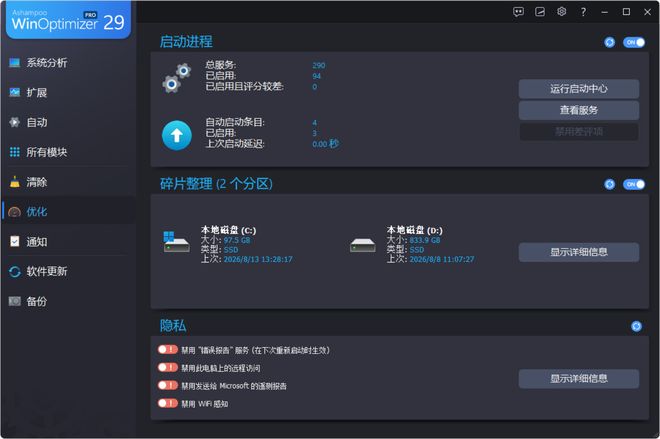The image size is (660, 439).
Task: Click the D: date 2026/8/8 11:07:27
Action: coord(442,259)
